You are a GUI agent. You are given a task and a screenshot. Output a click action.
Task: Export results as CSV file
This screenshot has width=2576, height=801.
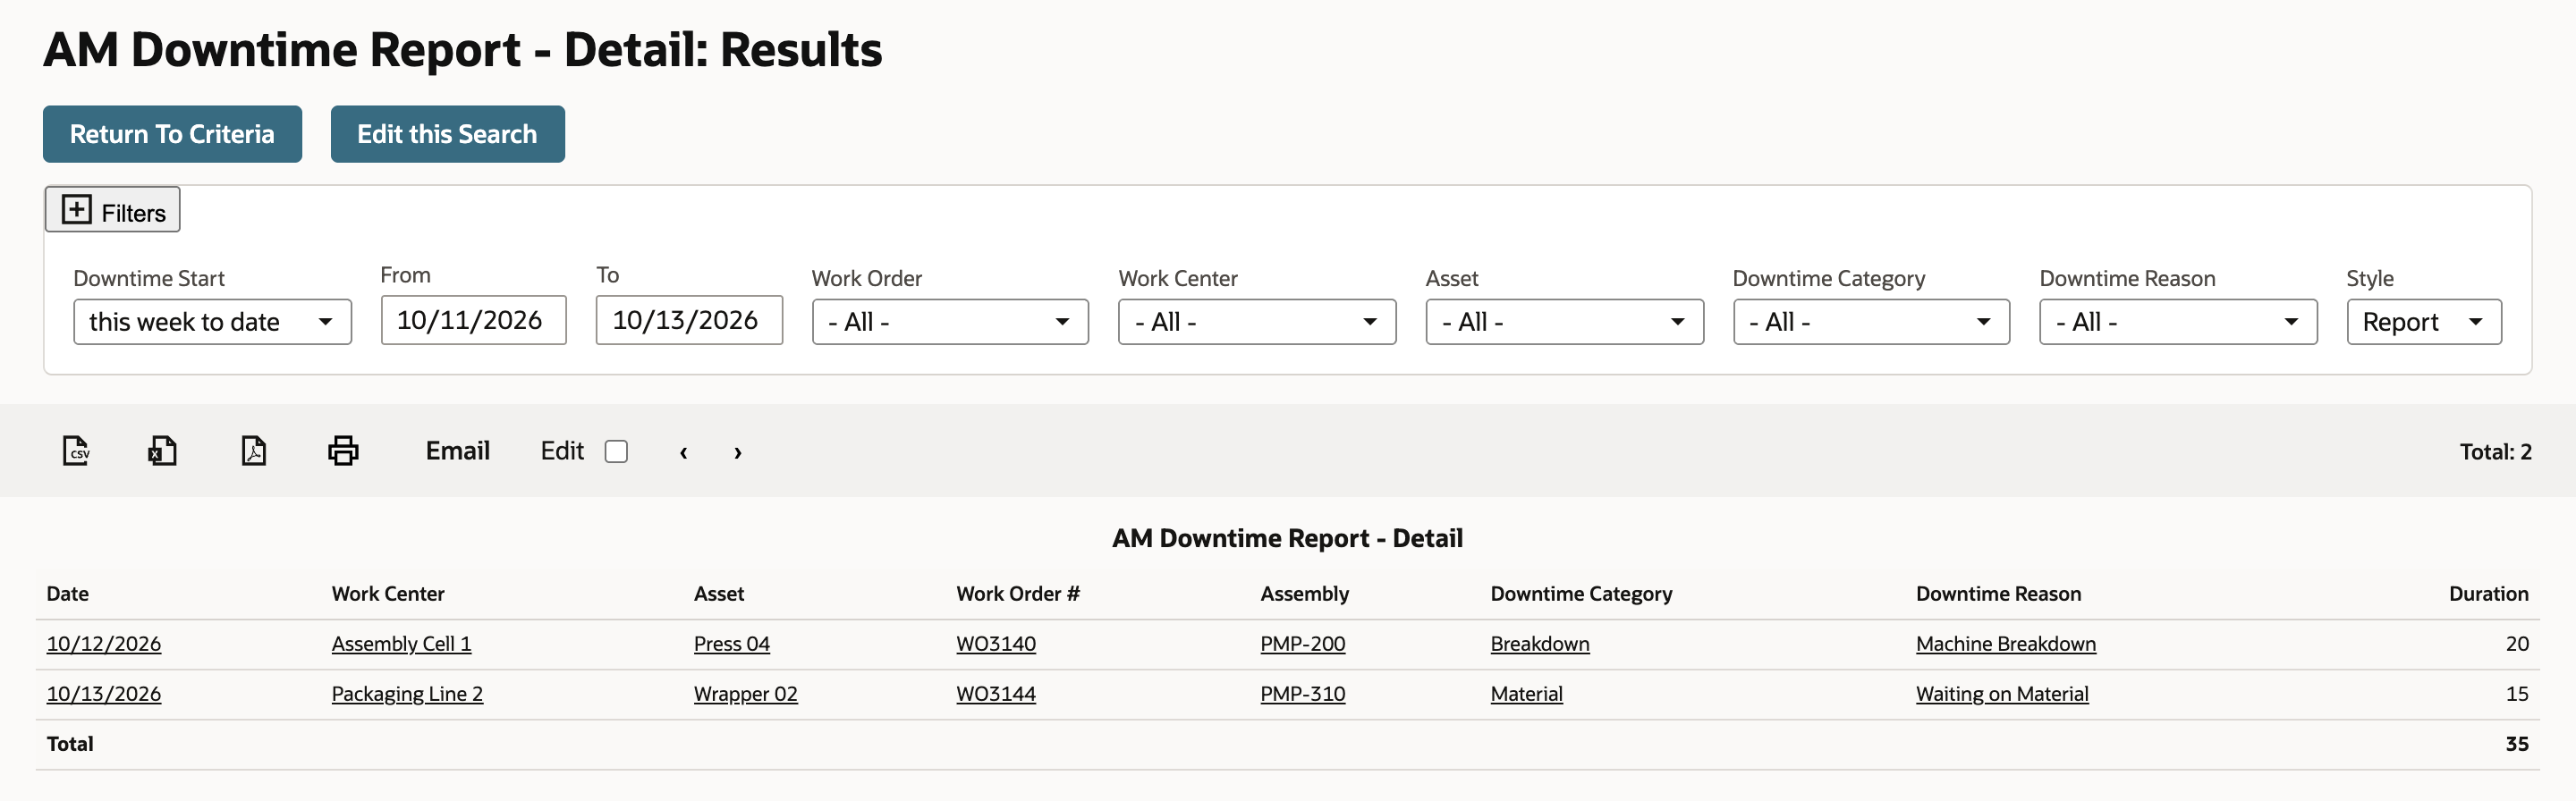[x=76, y=451]
